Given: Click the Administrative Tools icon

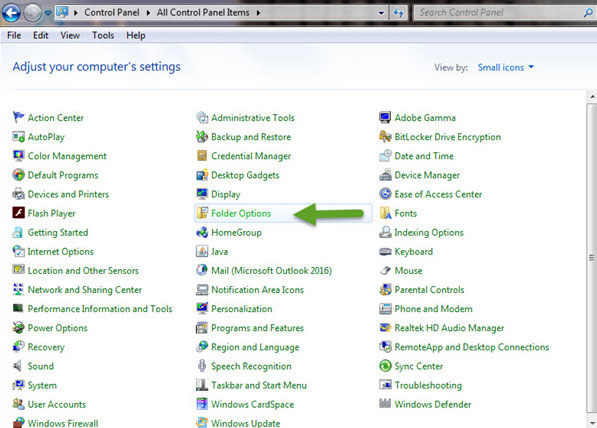Looking at the screenshot, I should (202, 117).
